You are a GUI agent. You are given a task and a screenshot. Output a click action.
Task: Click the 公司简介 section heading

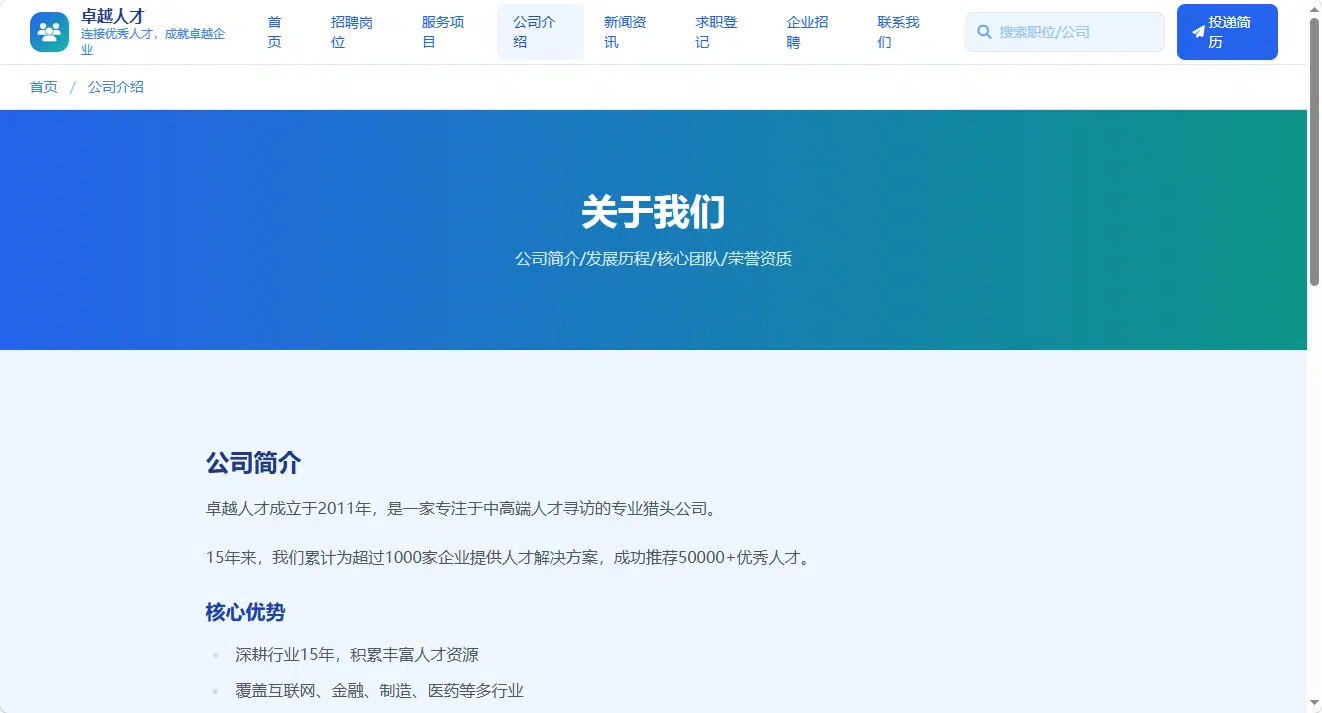point(253,463)
